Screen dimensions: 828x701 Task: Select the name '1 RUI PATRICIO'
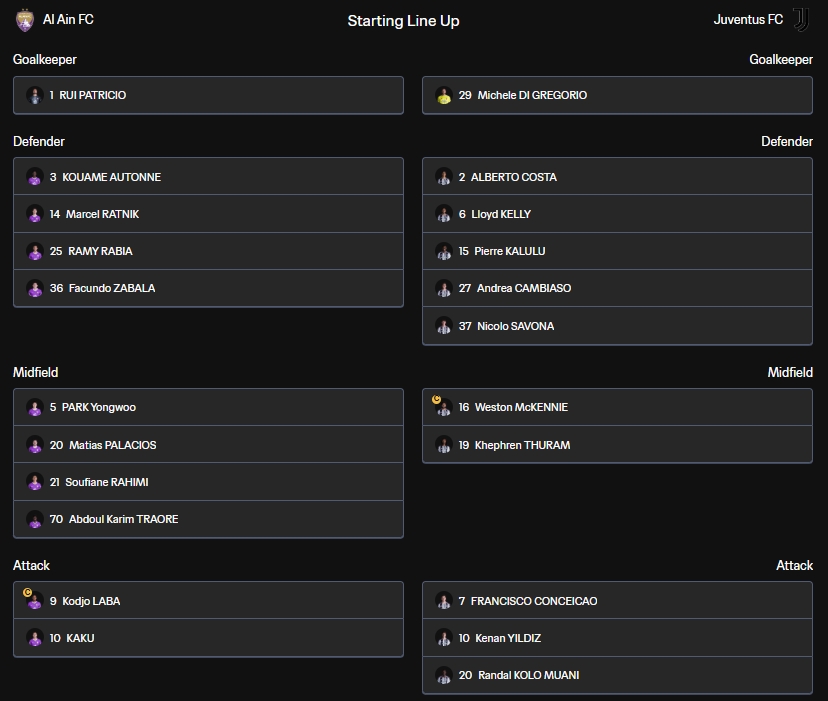[x=88, y=95]
